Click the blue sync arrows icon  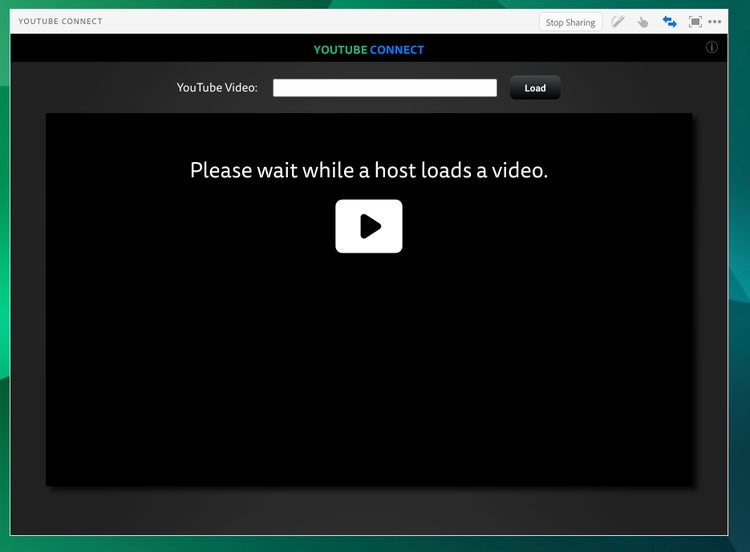[x=669, y=22]
